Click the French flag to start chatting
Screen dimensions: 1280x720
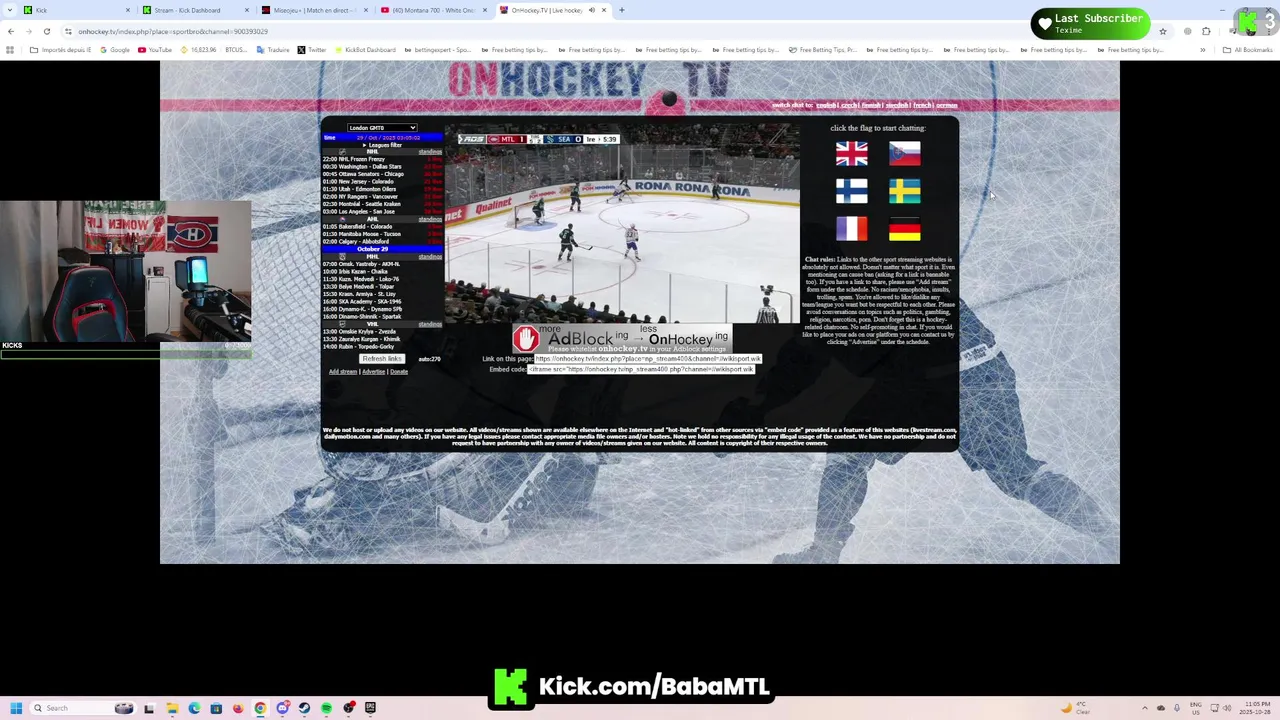tap(851, 229)
